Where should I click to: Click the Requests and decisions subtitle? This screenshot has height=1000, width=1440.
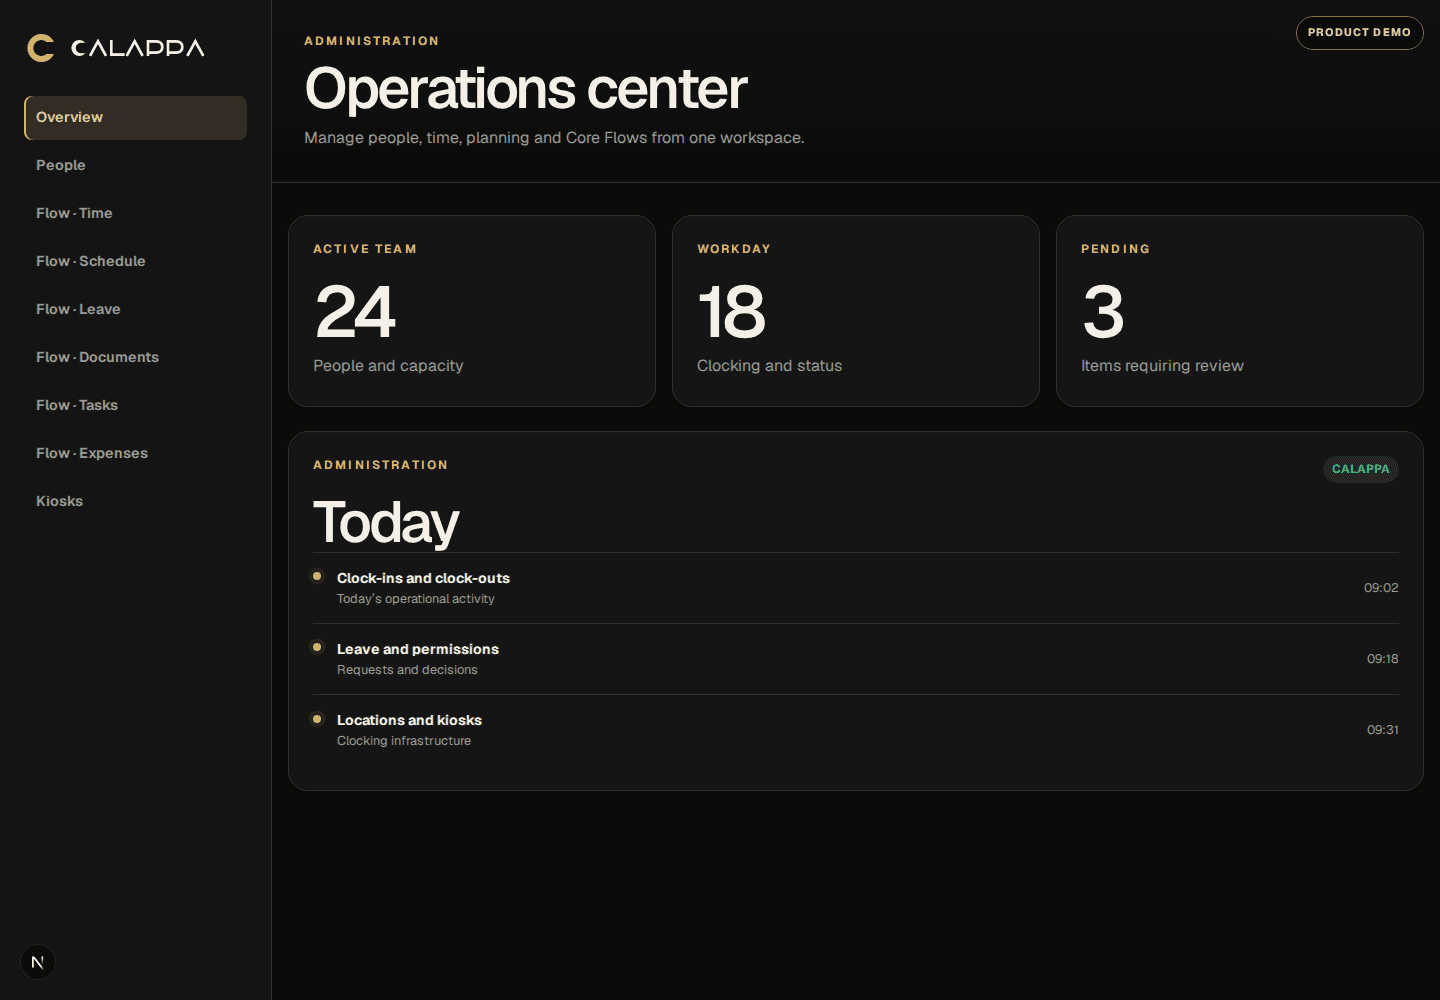point(407,670)
